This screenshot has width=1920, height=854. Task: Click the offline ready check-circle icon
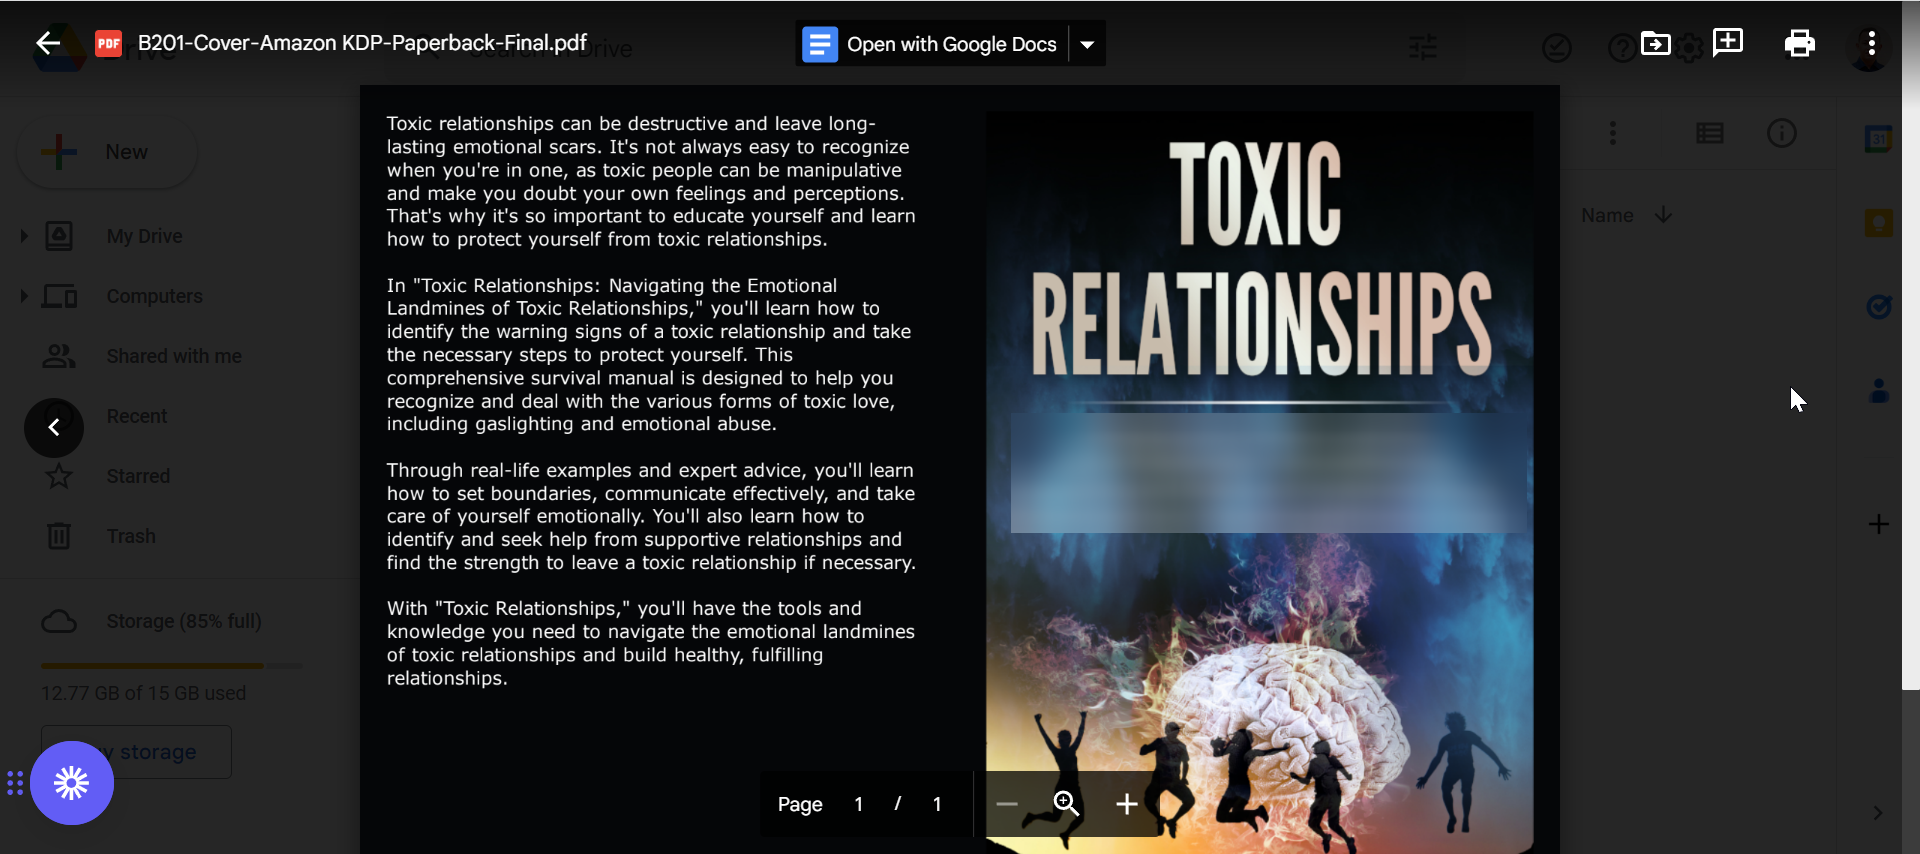click(1557, 47)
